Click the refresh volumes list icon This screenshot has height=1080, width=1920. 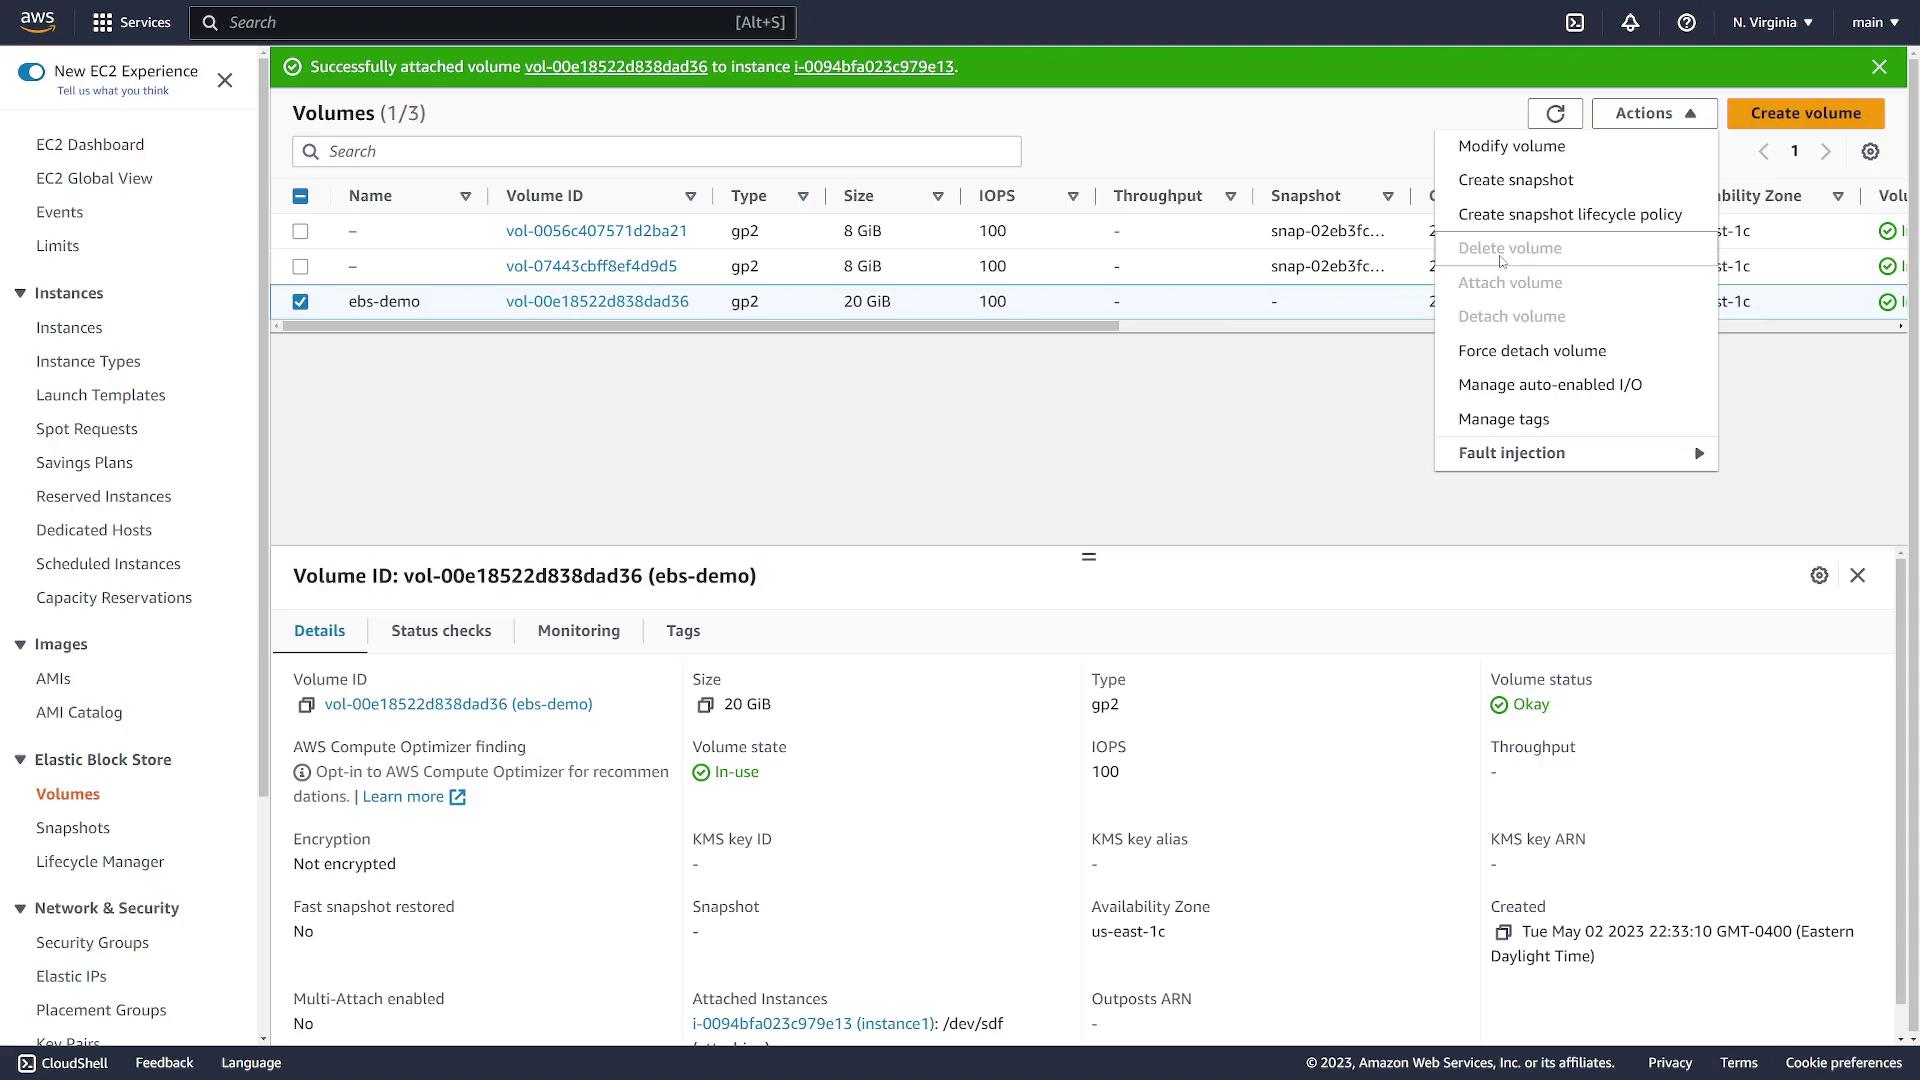click(1555, 113)
